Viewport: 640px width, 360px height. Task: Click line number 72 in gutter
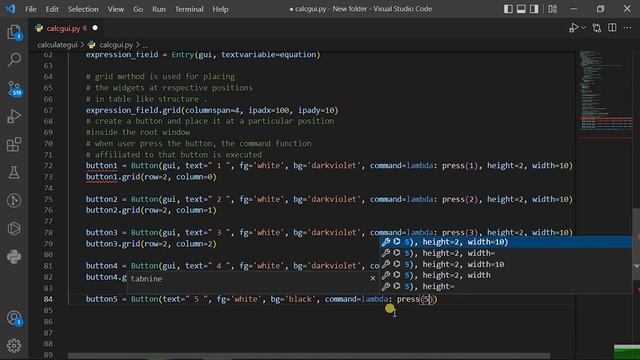tap(48, 166)
